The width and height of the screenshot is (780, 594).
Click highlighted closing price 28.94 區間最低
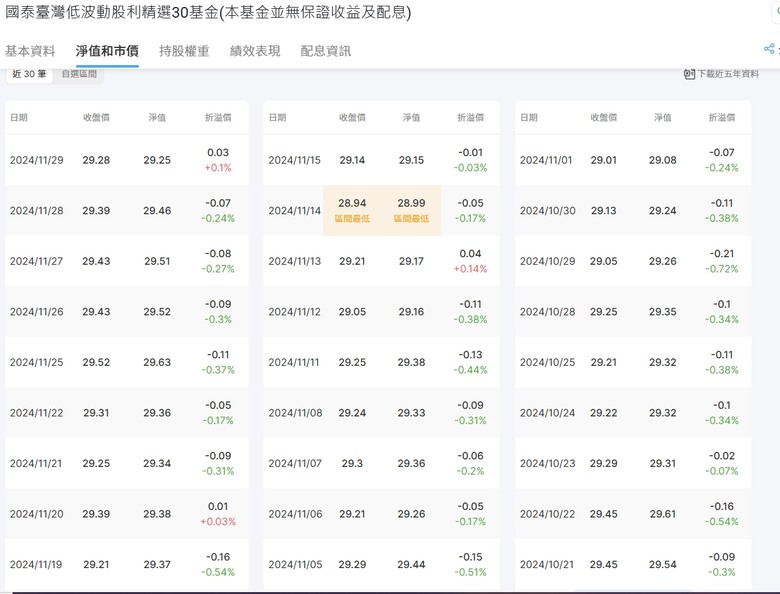(x=352, y=210)
